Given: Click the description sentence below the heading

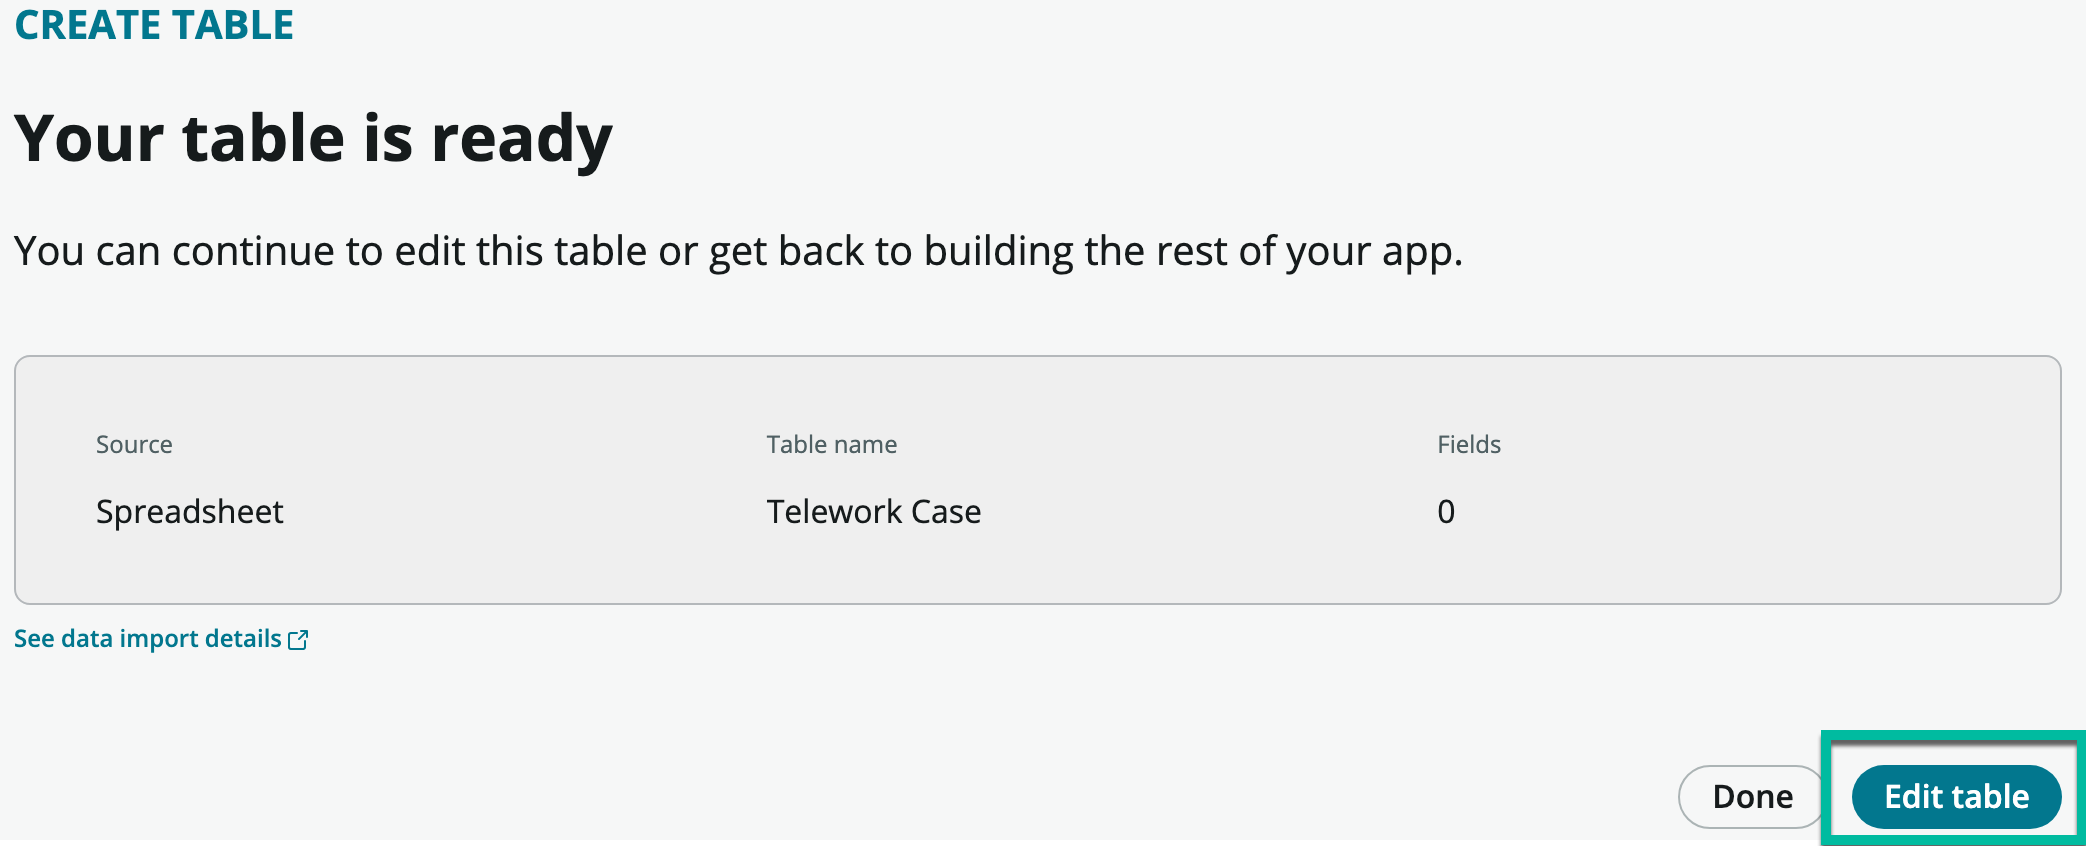Looking at the screenshot, I should (738, 251).
